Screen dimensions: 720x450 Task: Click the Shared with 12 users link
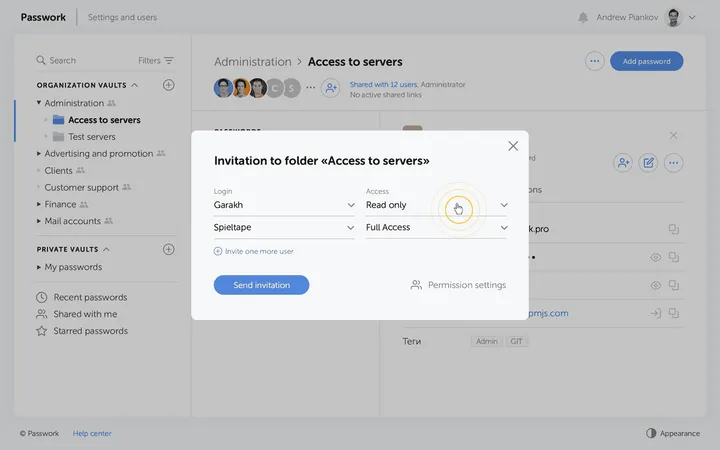[384, 84]
